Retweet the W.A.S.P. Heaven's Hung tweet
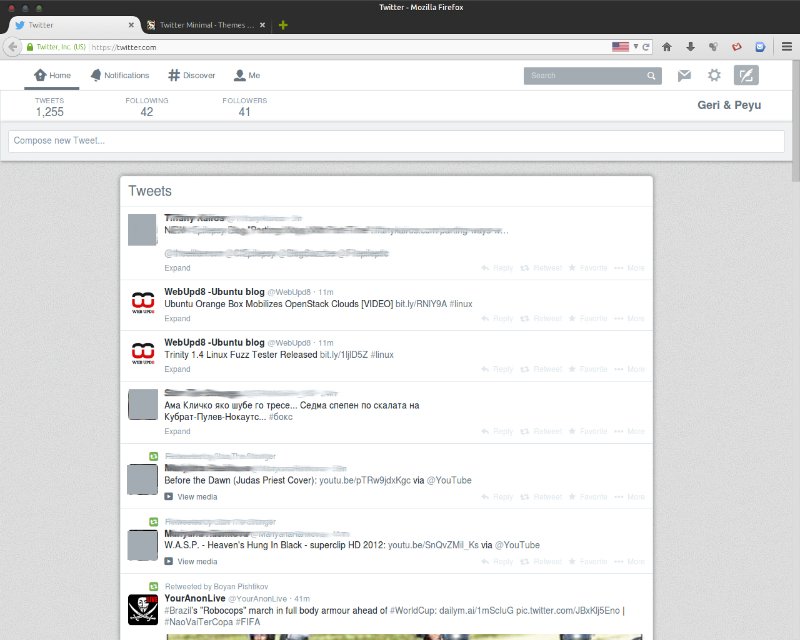Image resolution: width=800 pixels, height=640 pixels. [541, 561]
